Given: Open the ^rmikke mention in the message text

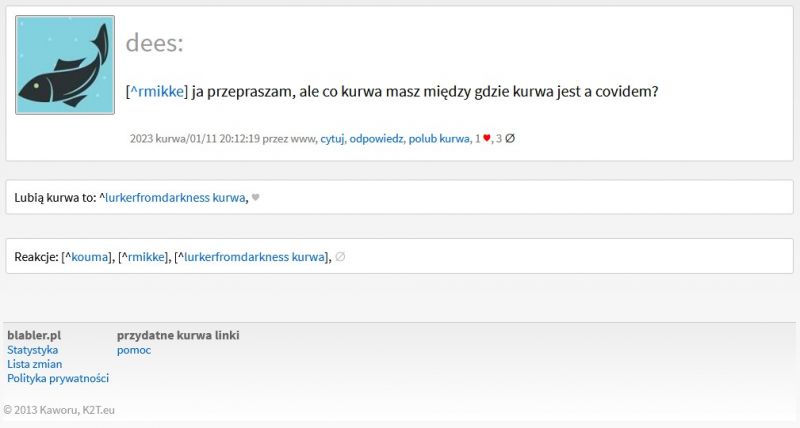Looking at the screenshot, I should [157, 91].
